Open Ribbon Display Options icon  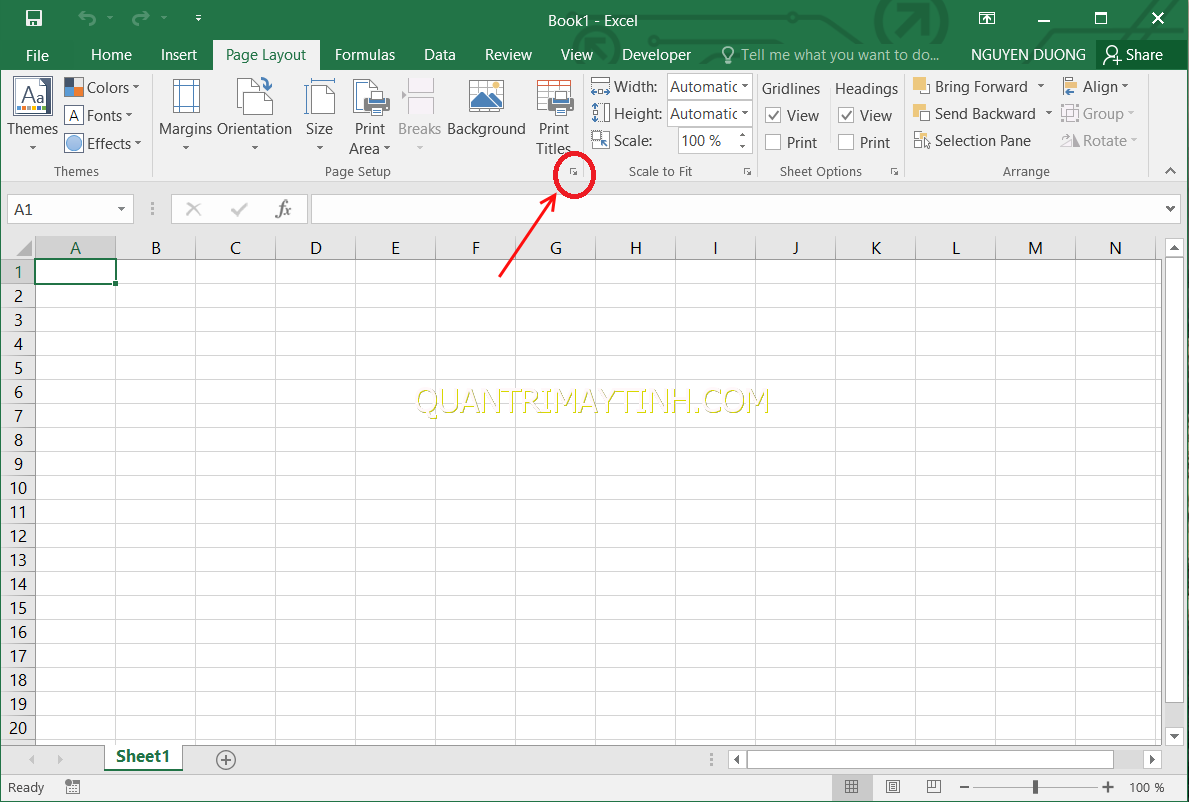(x=987, y=18)
